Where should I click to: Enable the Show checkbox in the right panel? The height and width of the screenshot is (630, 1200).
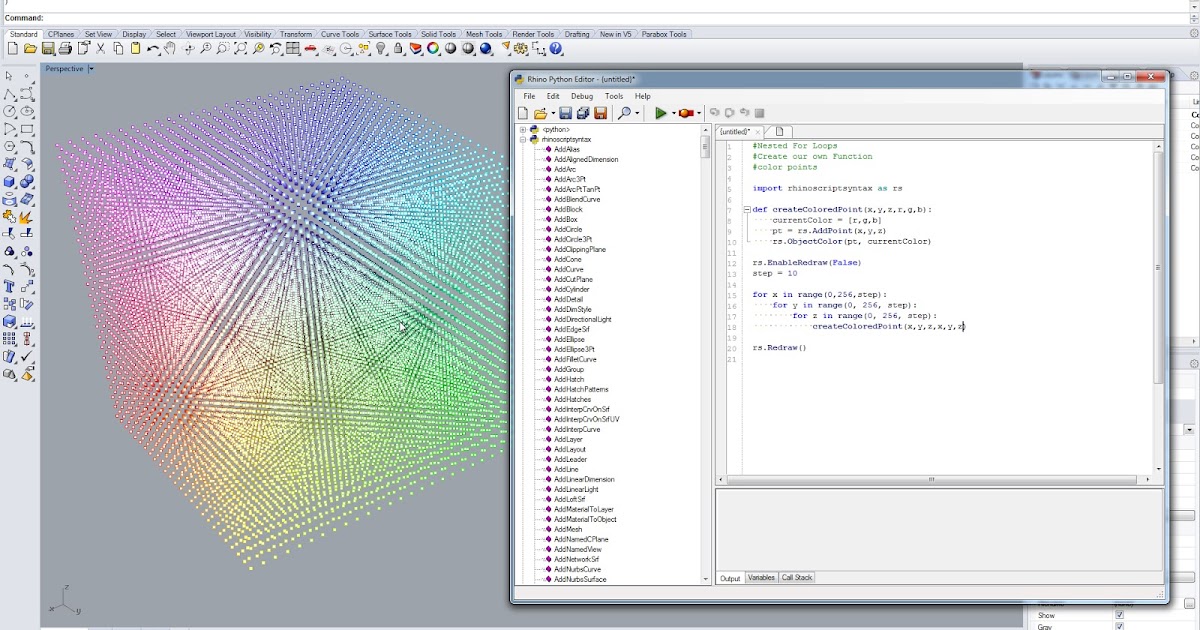pyautogui.click(x=1121, y=614)
